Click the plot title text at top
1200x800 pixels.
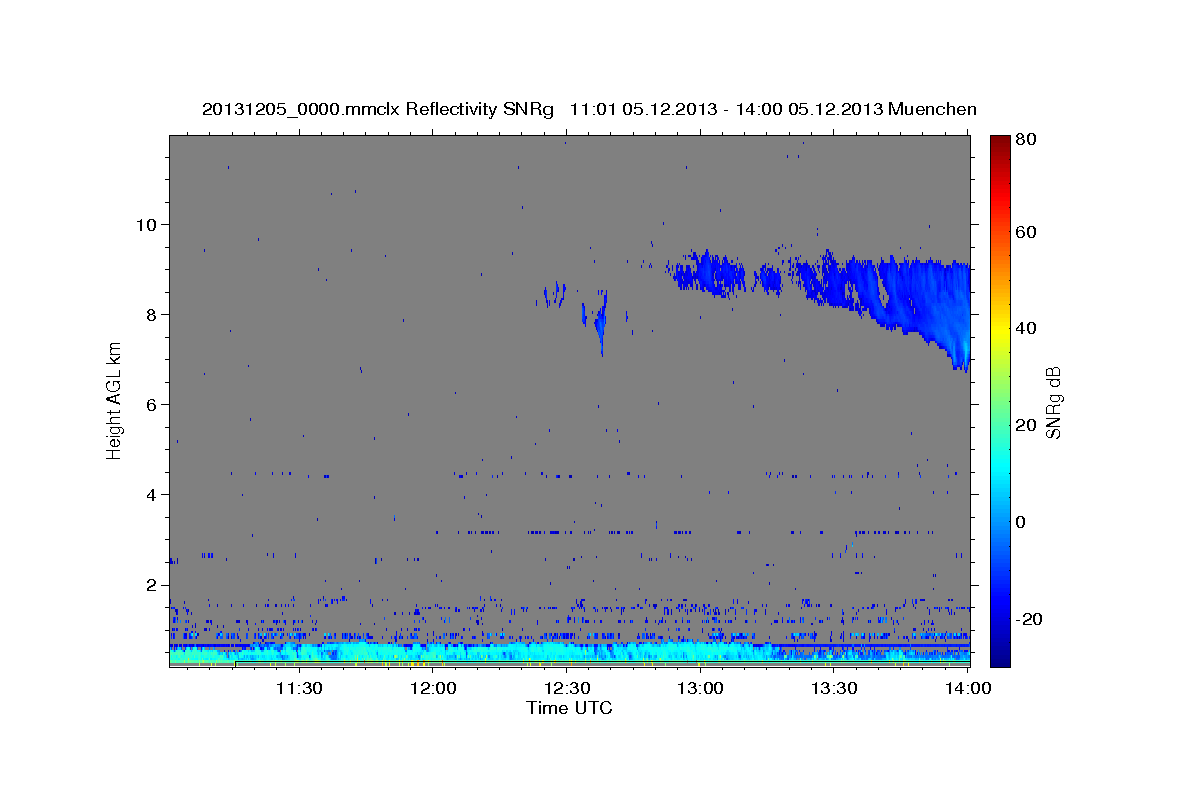click(x=589, y=109)
